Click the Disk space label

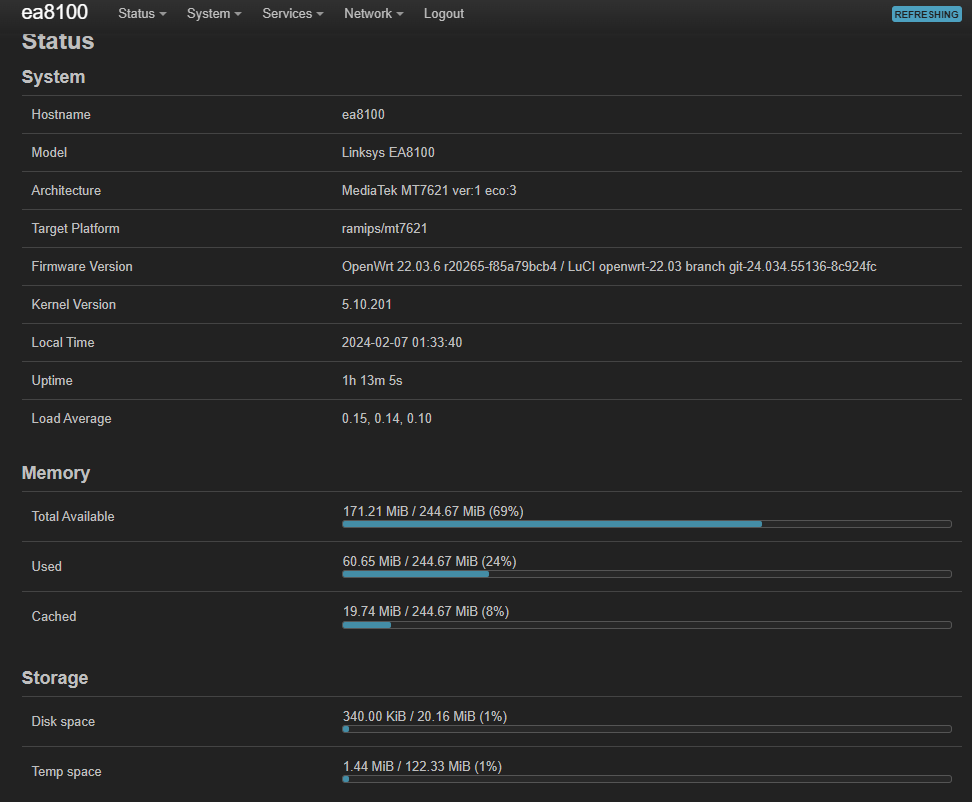[63, 721]
